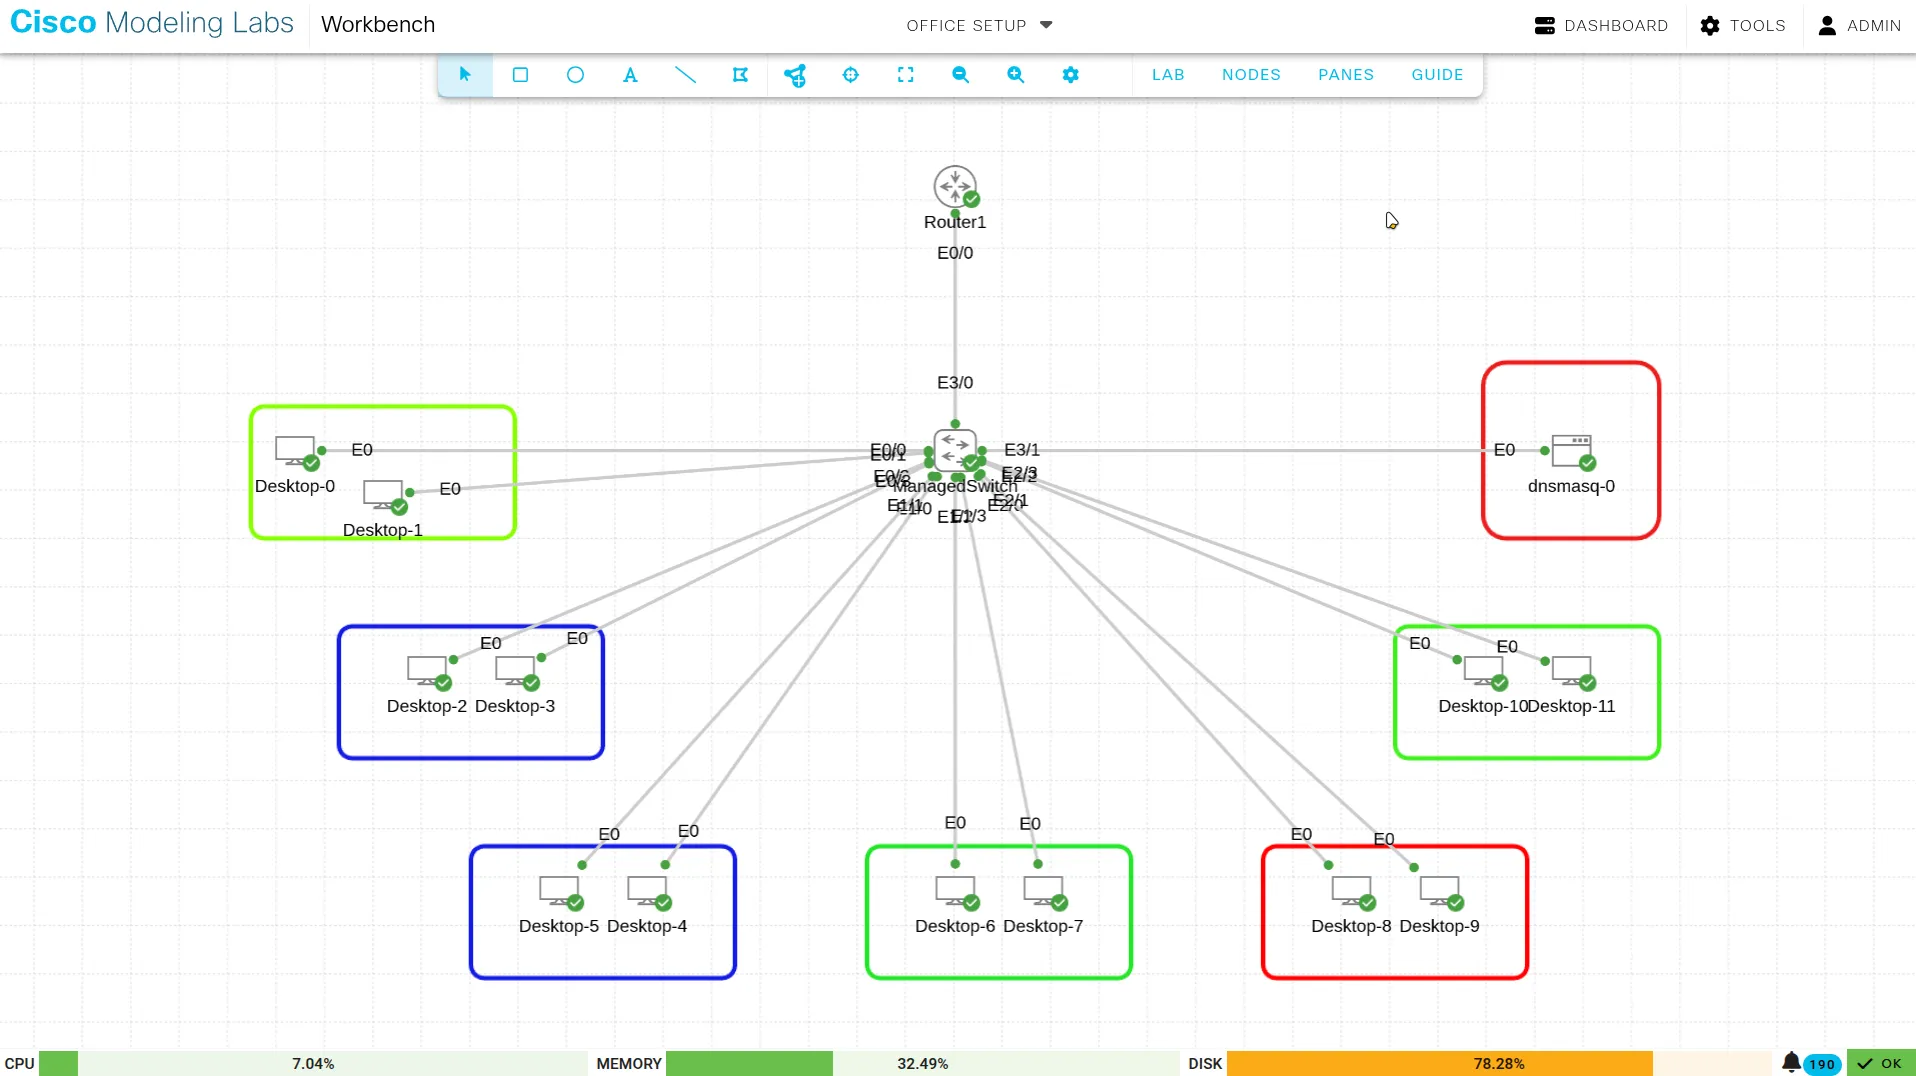Select the line annotation tool
The image size is (1916, 1076).
click(685, 75)
